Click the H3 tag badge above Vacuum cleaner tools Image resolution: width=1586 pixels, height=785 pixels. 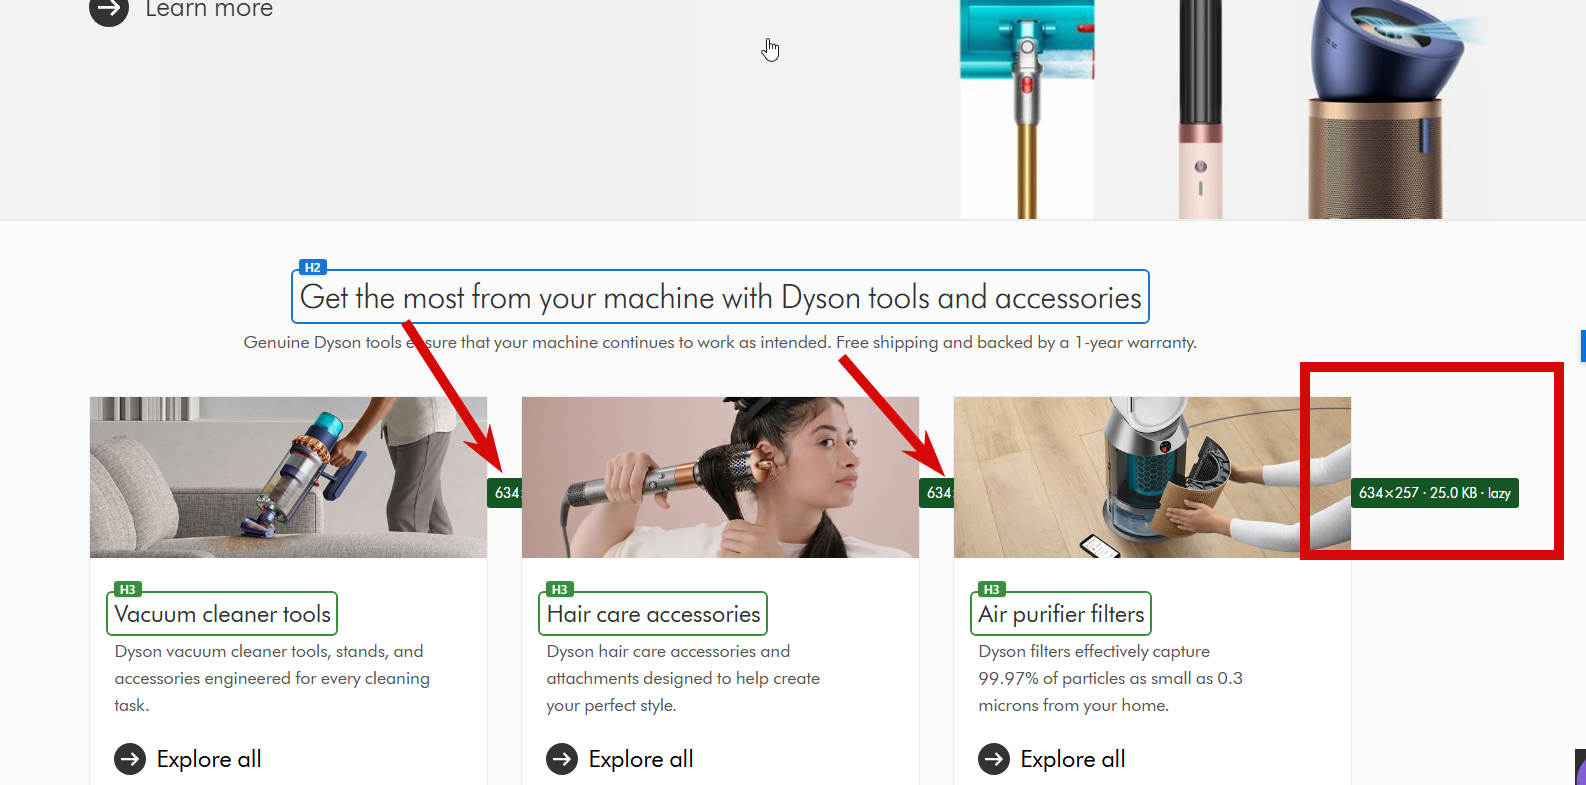point(128,589)
